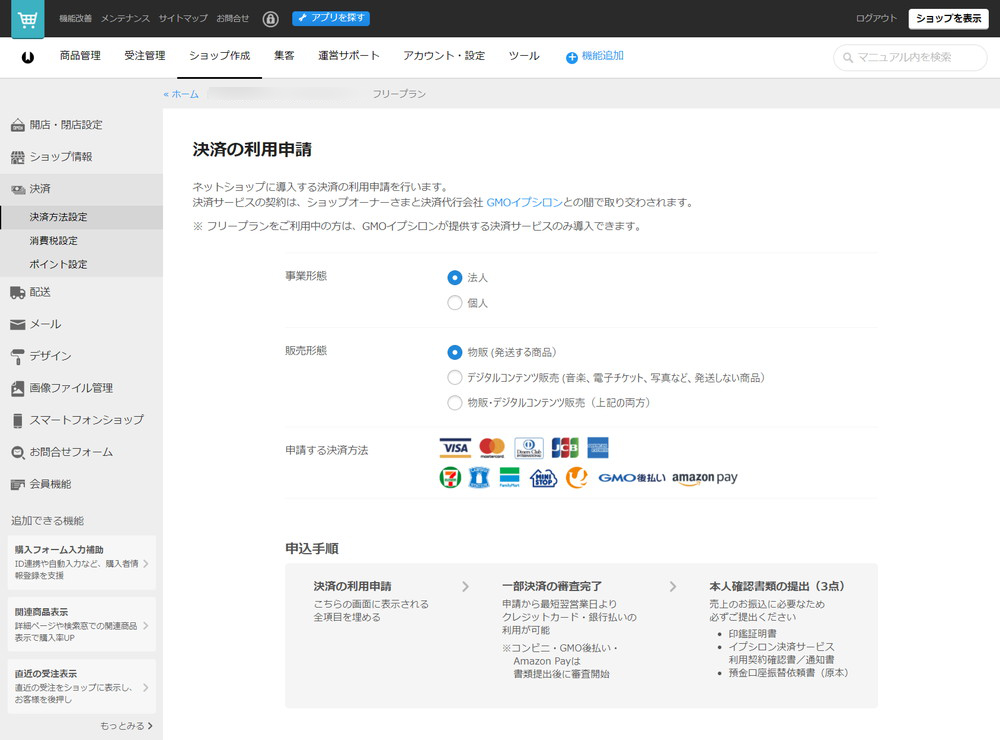Click the Diners Club logo
The width and height of the screenshot is (1000, 740).
(529, 448)
